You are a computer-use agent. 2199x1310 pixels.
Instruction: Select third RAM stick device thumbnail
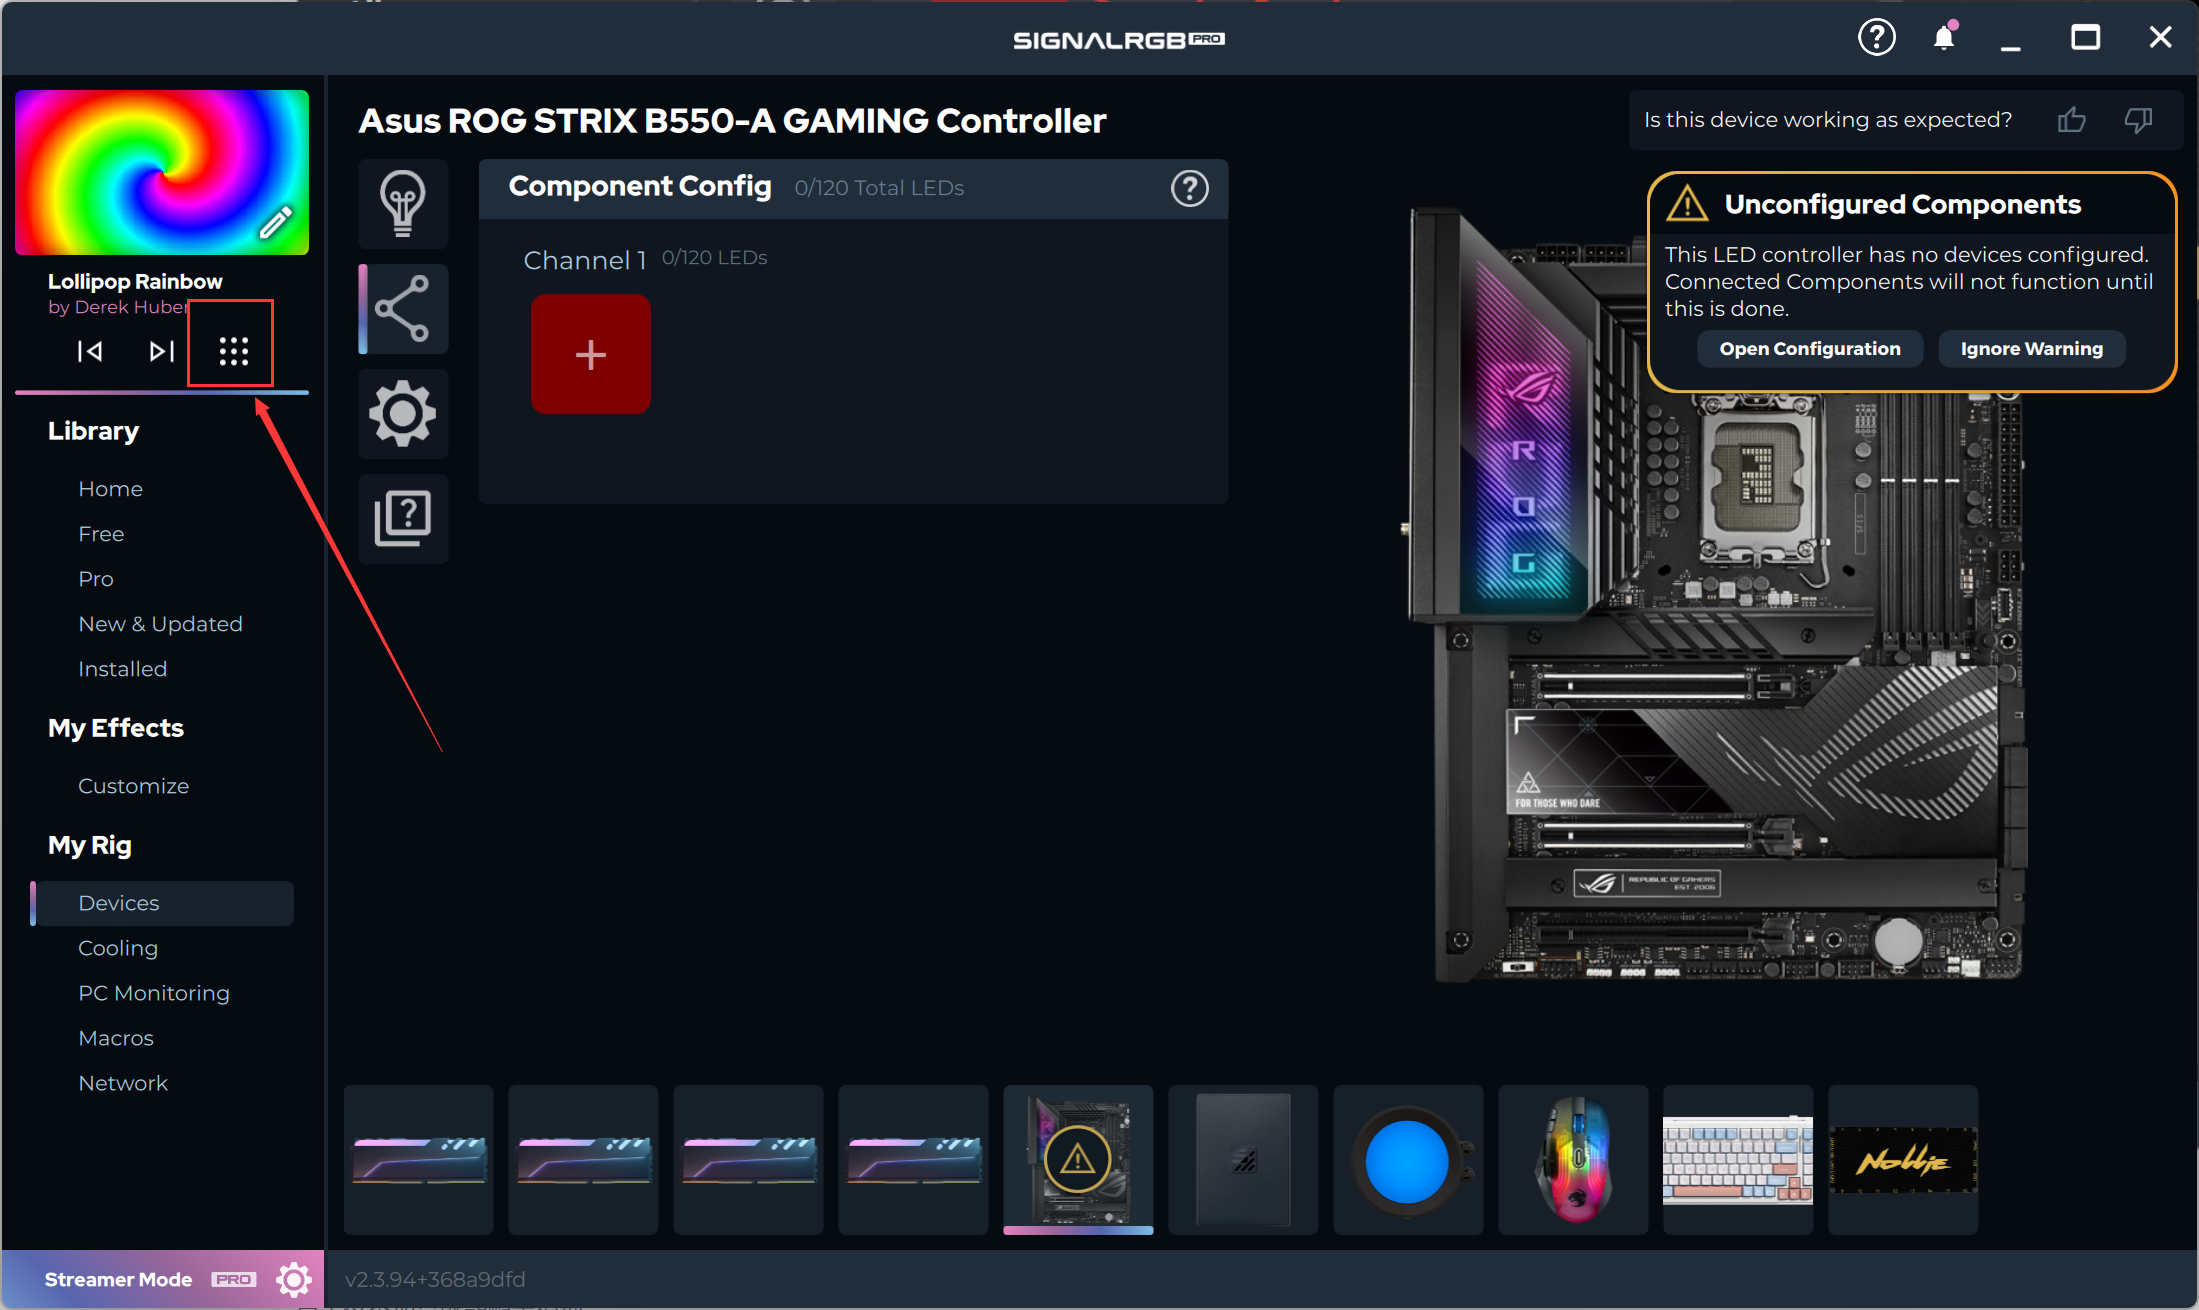coord(749,1160)
